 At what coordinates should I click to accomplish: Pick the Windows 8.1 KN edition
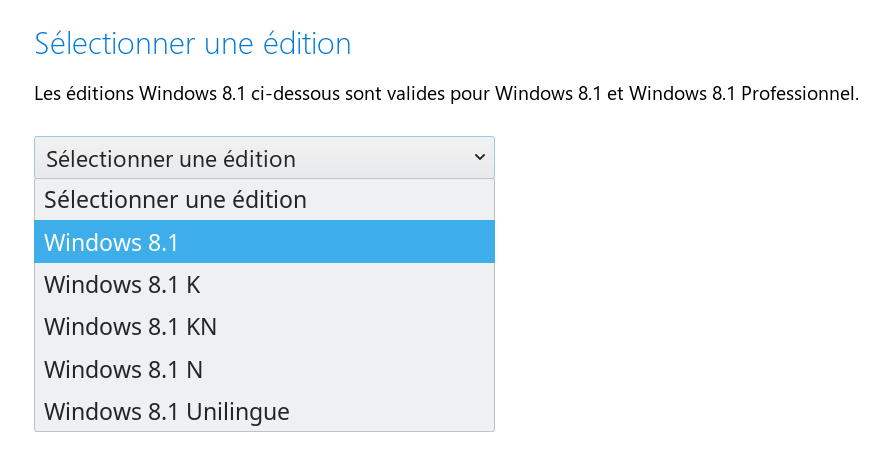tap(264, 326)
